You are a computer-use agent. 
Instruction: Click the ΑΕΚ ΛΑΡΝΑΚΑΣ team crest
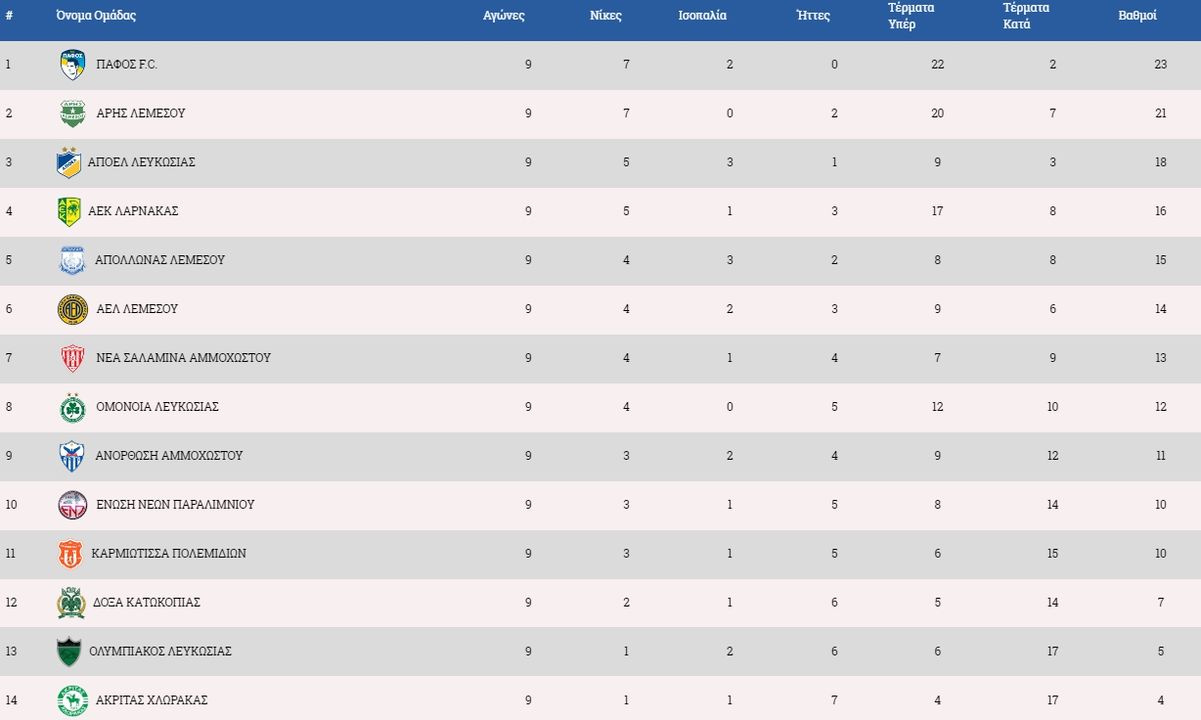69,212
